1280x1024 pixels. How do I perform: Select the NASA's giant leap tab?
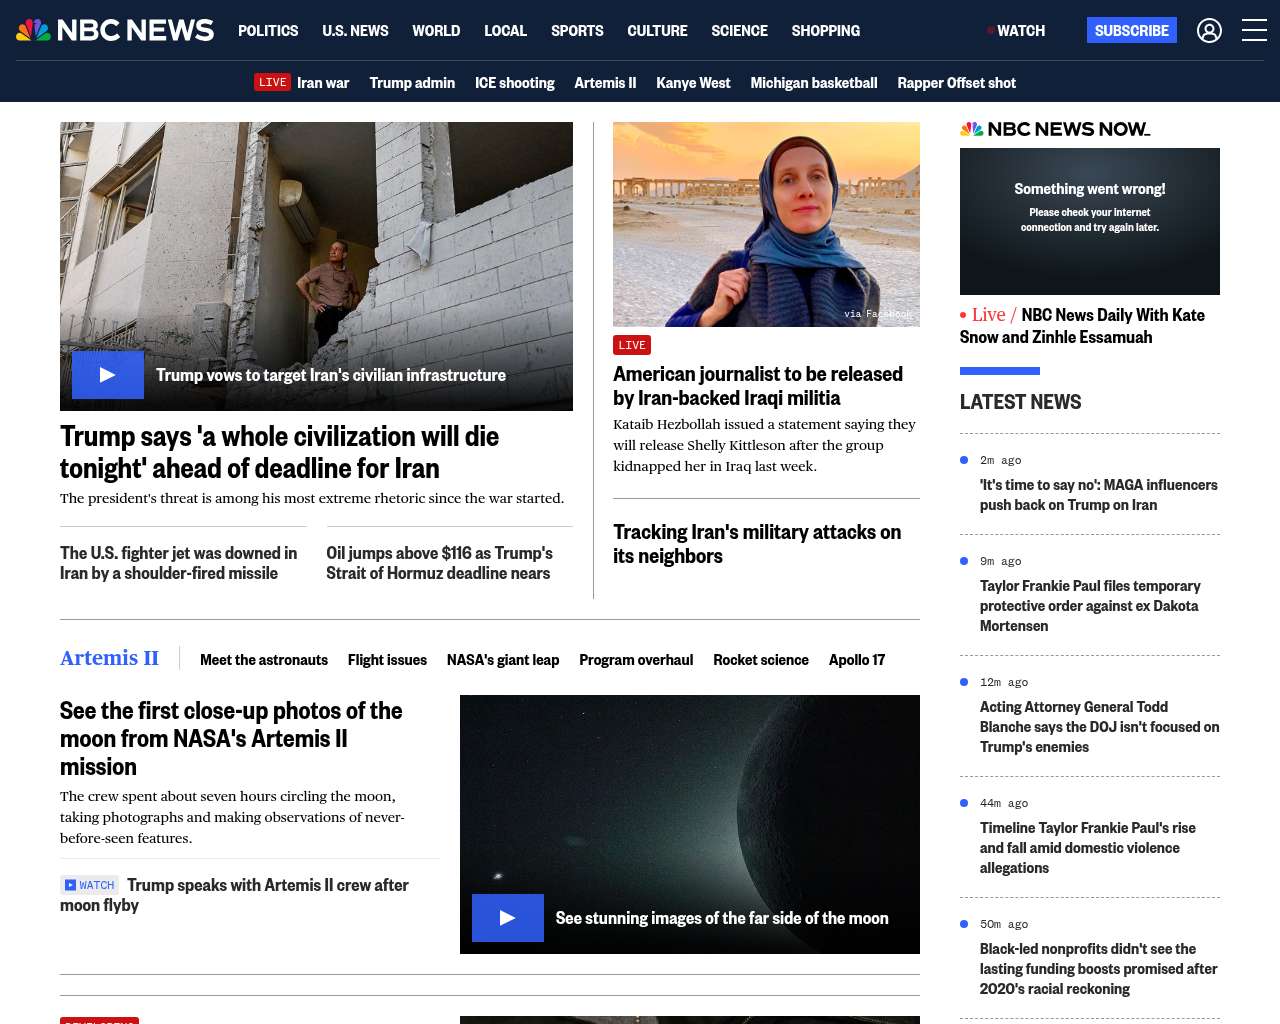(x=503, y=660)
